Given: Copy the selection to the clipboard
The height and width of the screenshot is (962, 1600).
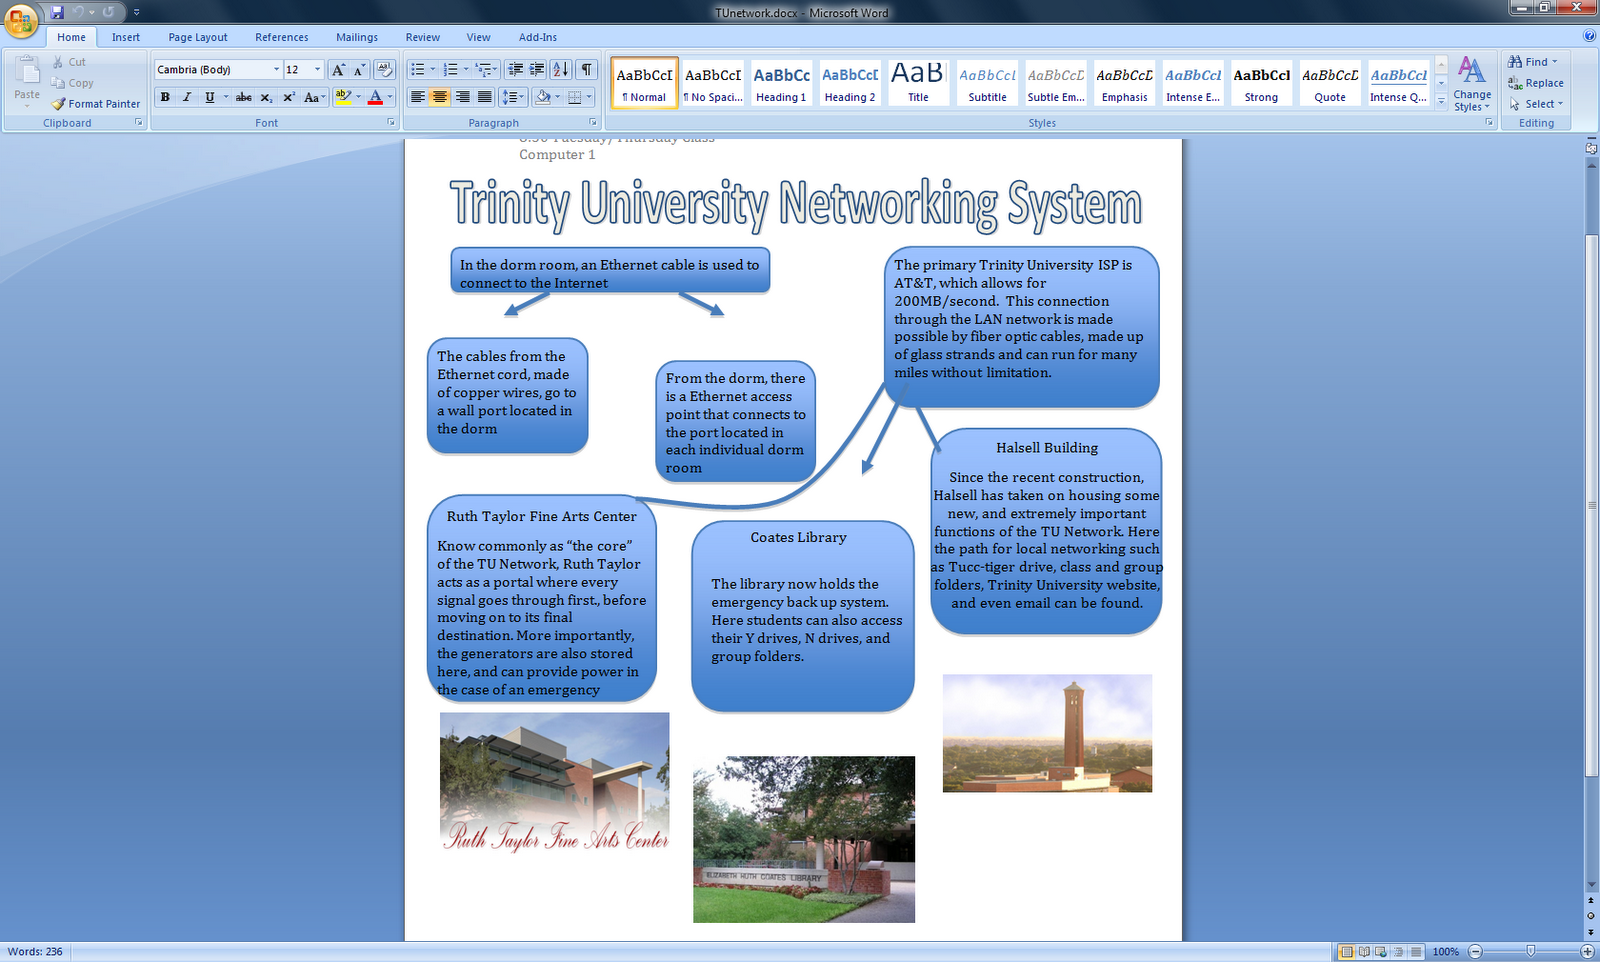Looking at the screenshot, I should click(72, 83).
